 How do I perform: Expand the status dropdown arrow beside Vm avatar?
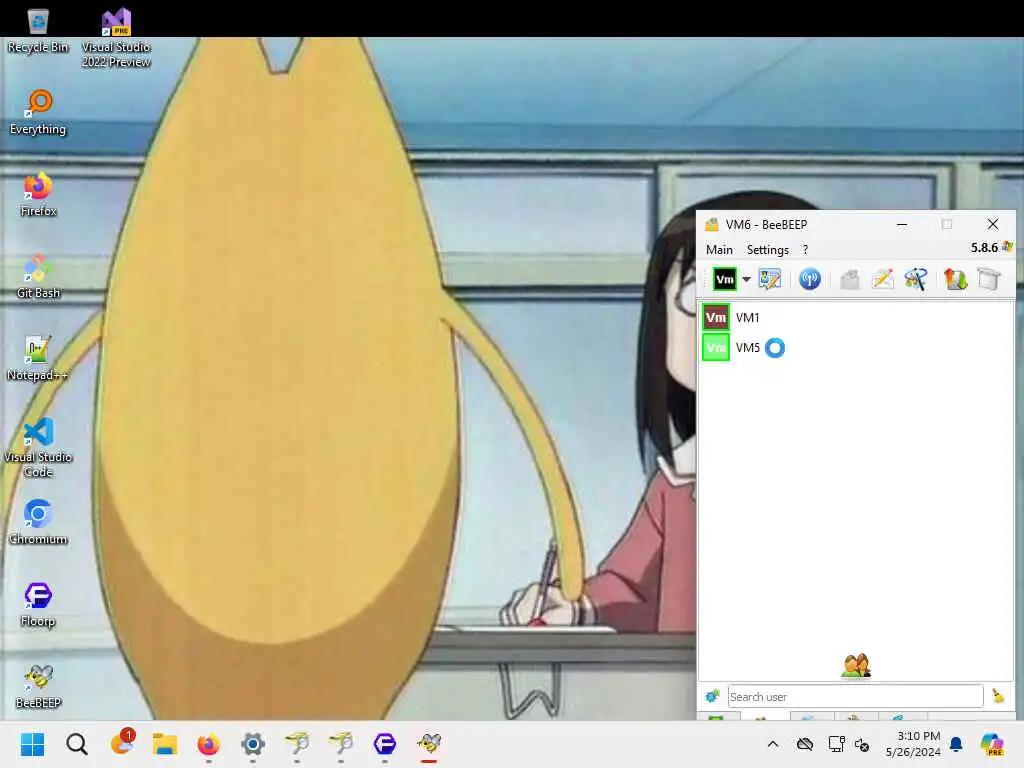(x=746, y=280)
